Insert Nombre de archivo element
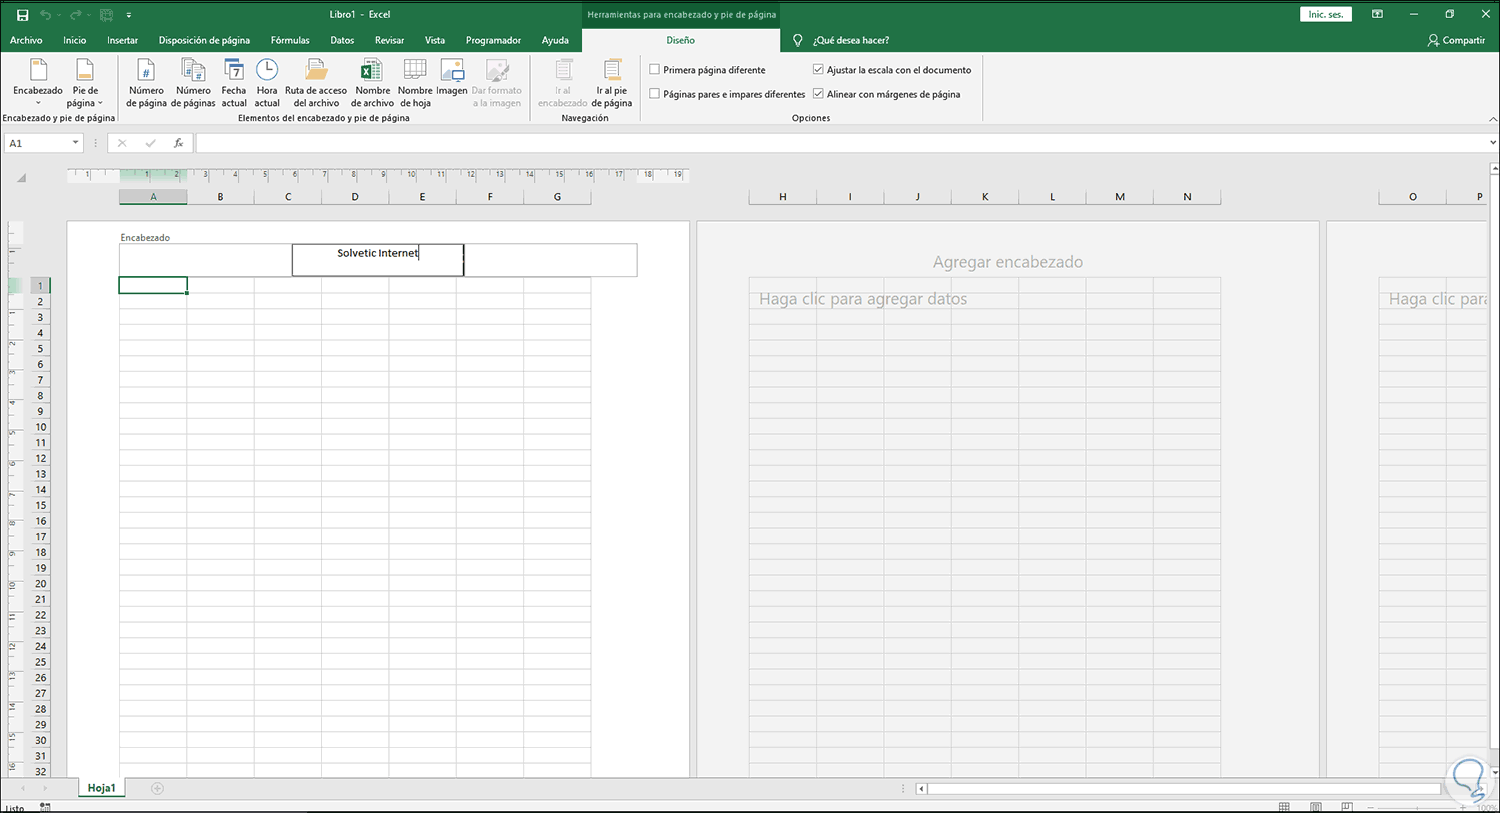The width and height of the screenshot is (1500, 813). (372, 82)
